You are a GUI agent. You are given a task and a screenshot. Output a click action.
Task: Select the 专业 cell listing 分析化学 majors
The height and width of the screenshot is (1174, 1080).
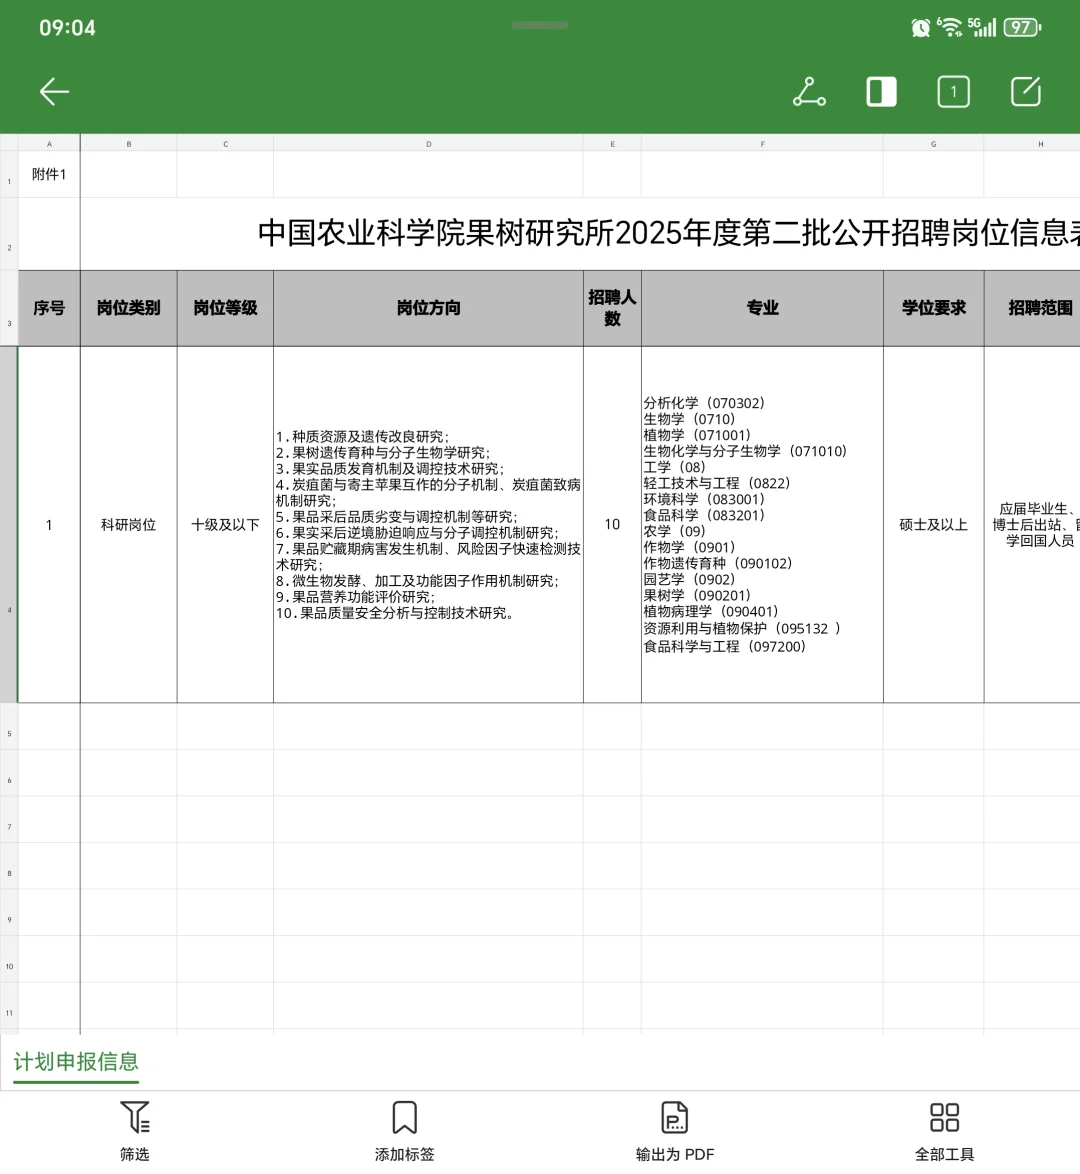[x=762, y=524]
